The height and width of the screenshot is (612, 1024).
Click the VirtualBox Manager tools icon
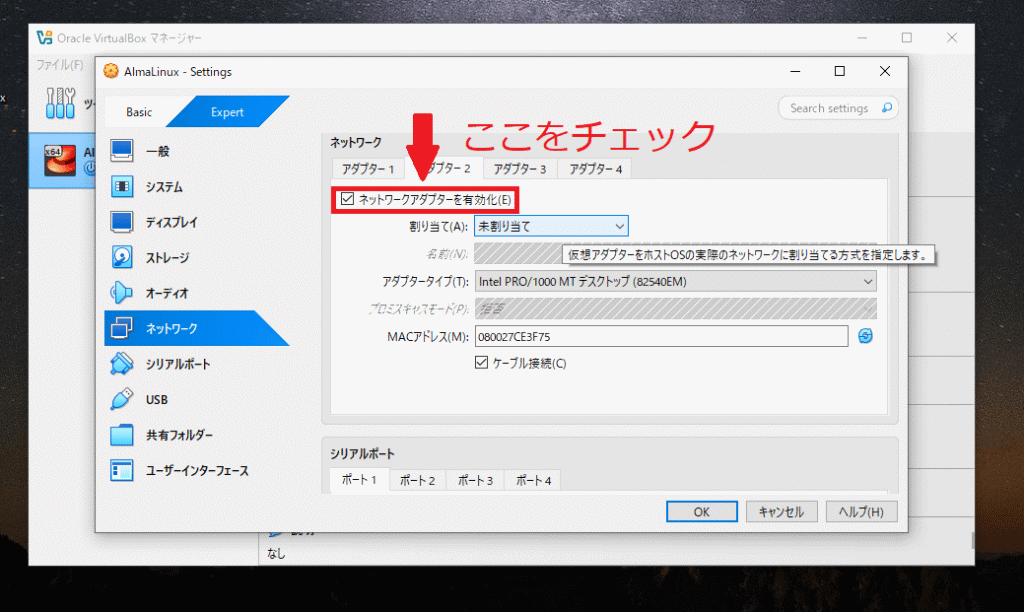[61, 103]
